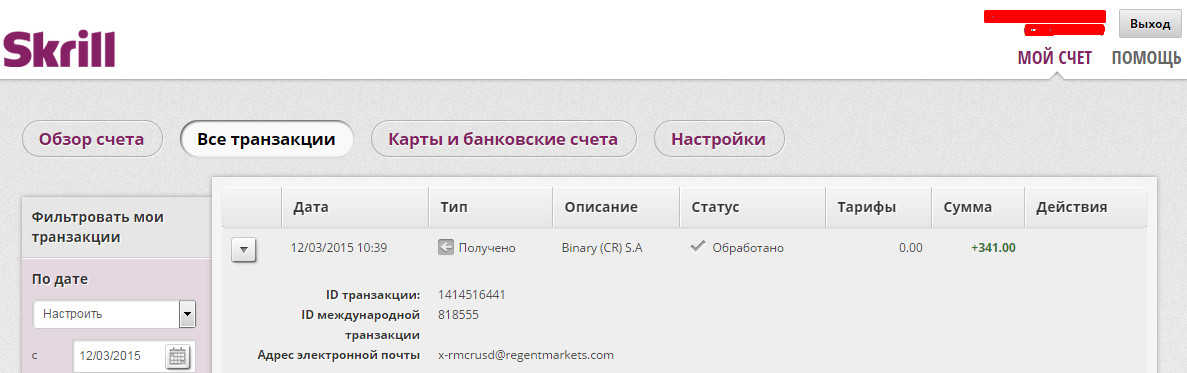Open ПОМОЩЬ menu item
Screen dimensions: 1187x373
(x=1146, y=58)
